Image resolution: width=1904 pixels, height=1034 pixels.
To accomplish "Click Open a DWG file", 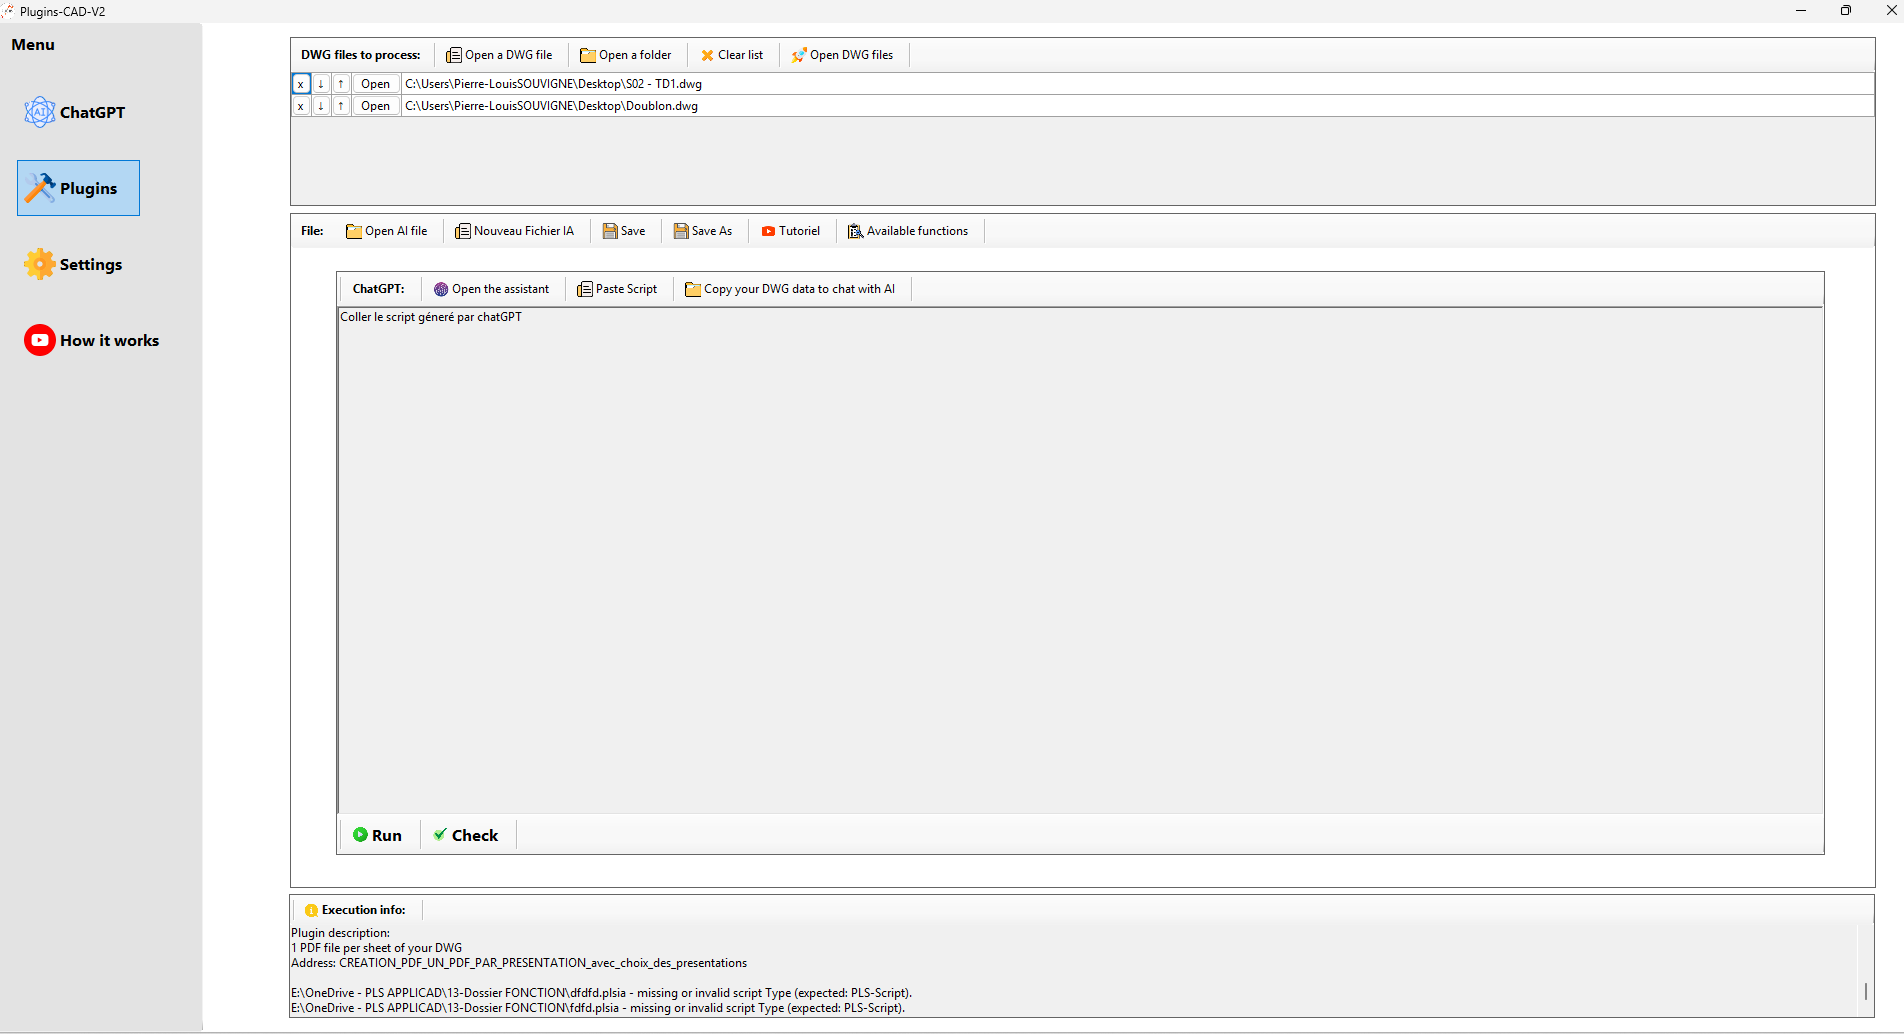I will point(499,55).
